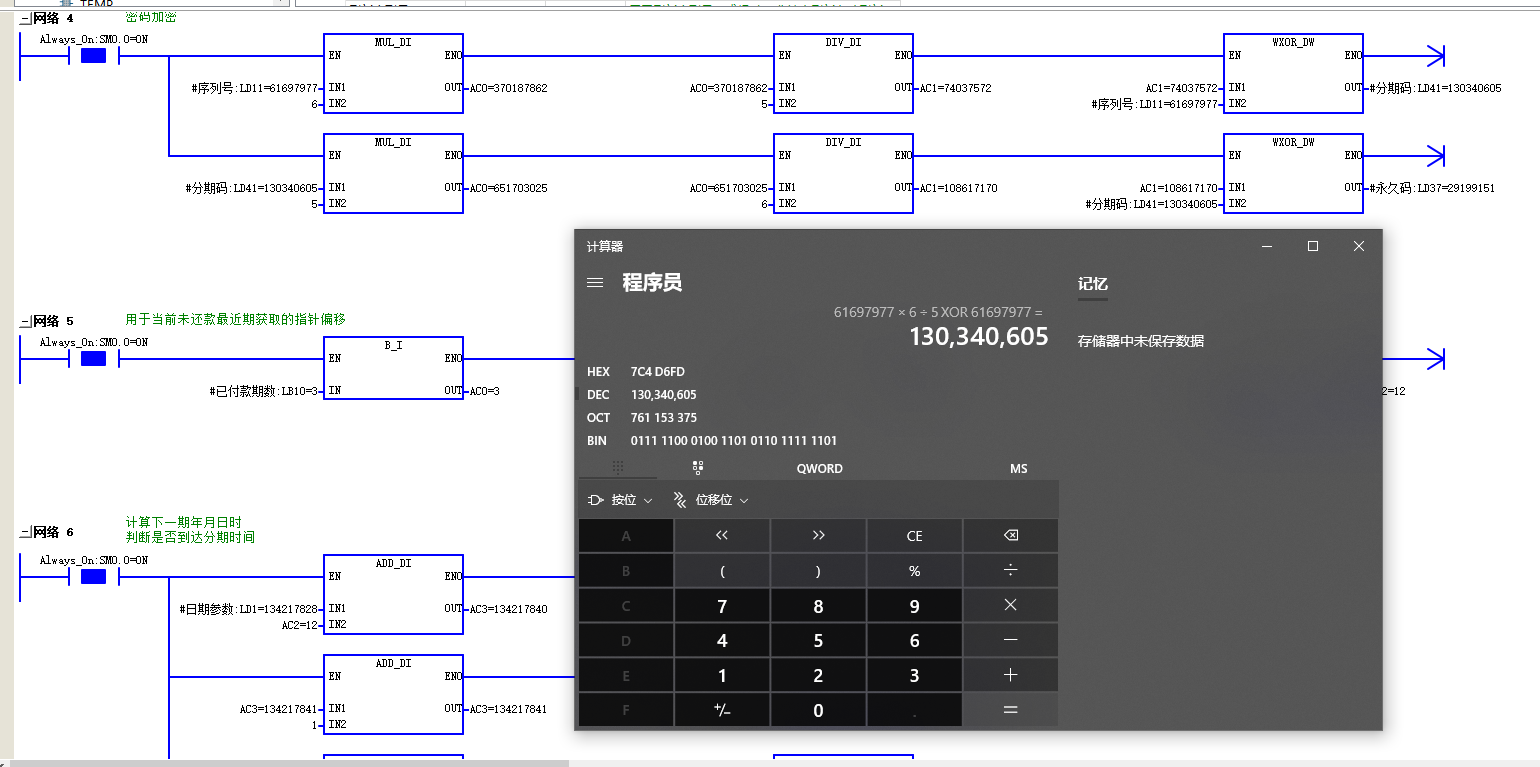This screenshot has height=767, width=1540.
Task: Toggle the QWORD word size
Action: click(819, 468)
